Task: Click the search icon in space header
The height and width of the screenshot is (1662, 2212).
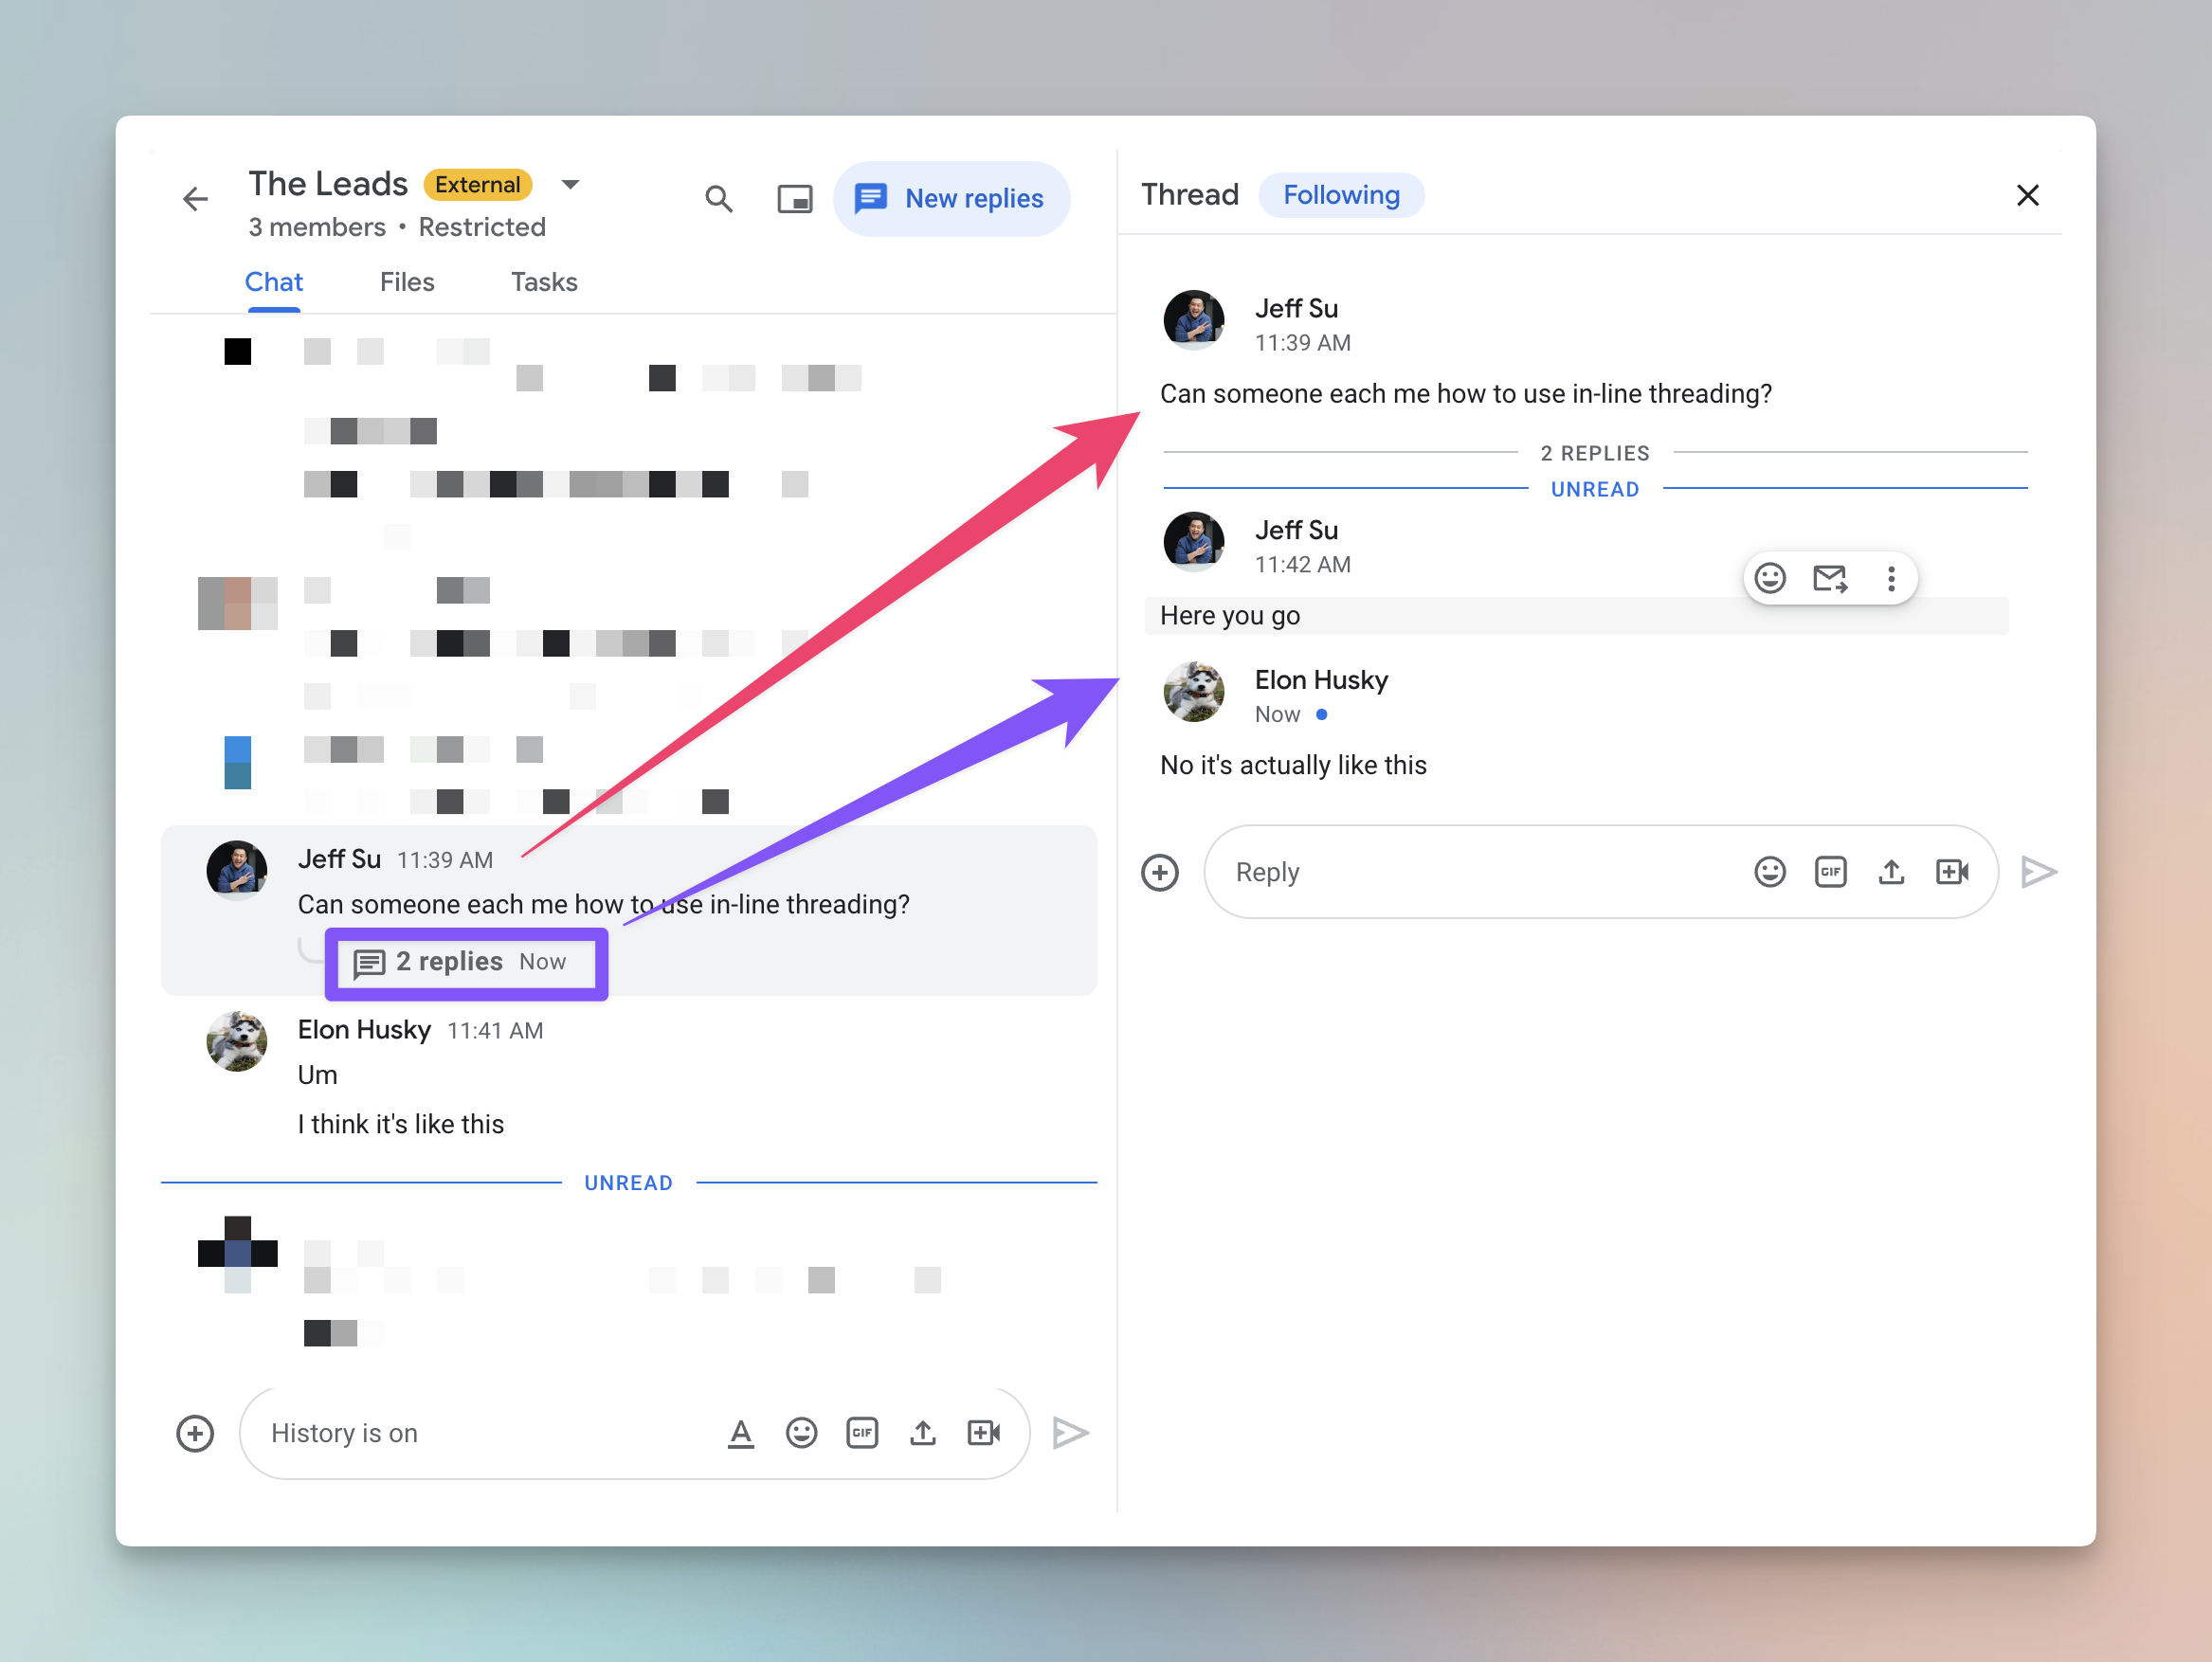Action: click(x=718, y=199)
